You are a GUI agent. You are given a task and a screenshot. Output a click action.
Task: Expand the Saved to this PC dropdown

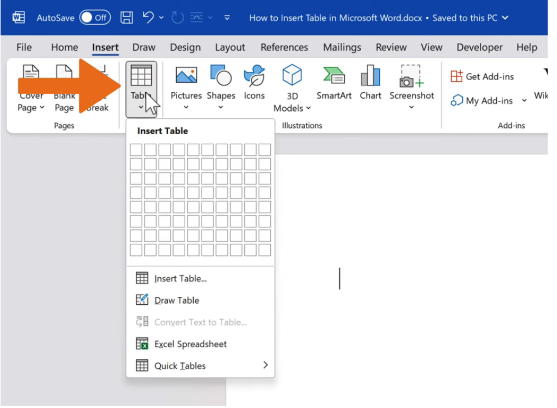[x=505, y=18]
